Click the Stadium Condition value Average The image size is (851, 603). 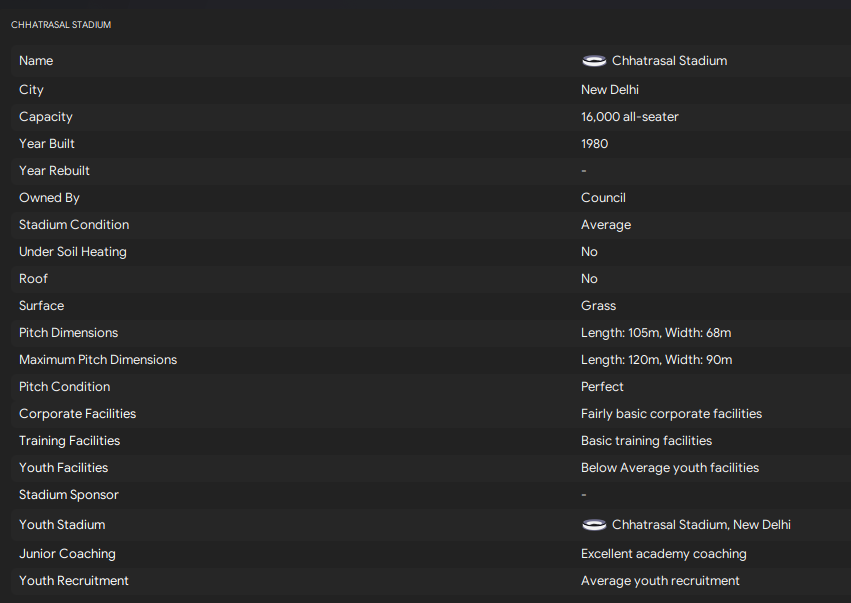point(605,225)
